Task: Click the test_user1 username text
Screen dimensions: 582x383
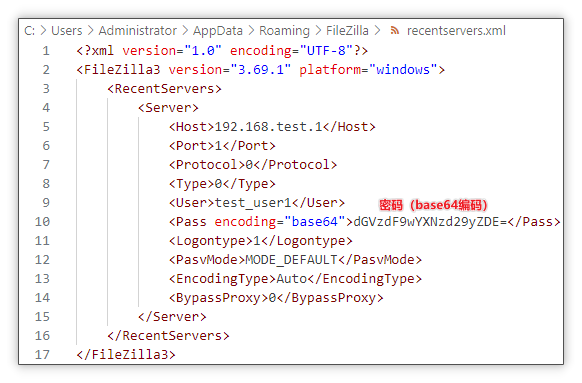Action: click(x=253, y=203)
